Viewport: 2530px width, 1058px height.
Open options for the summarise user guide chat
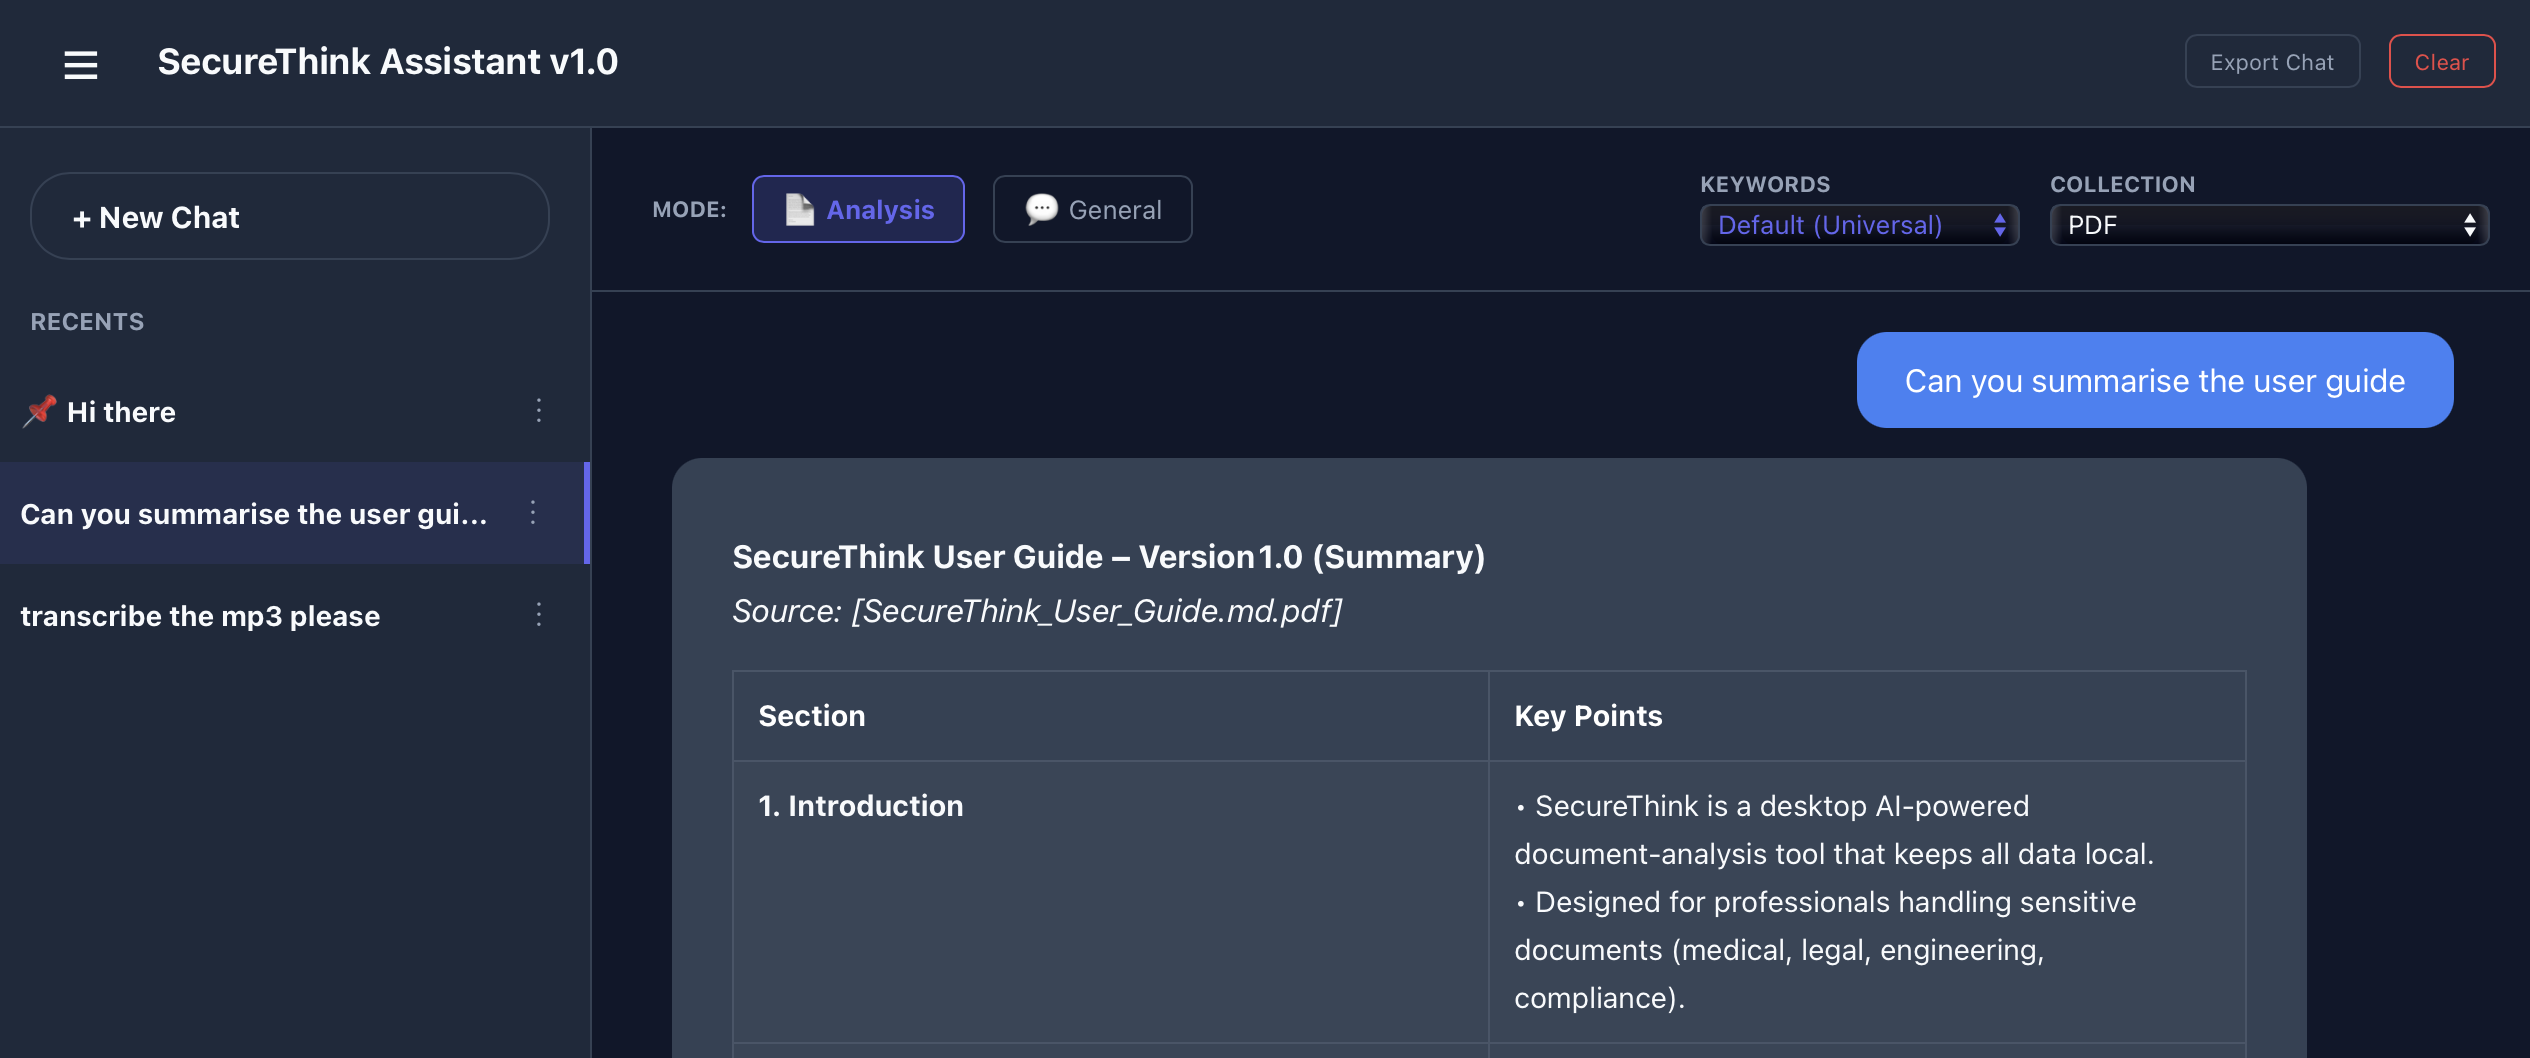pos(533,514)
